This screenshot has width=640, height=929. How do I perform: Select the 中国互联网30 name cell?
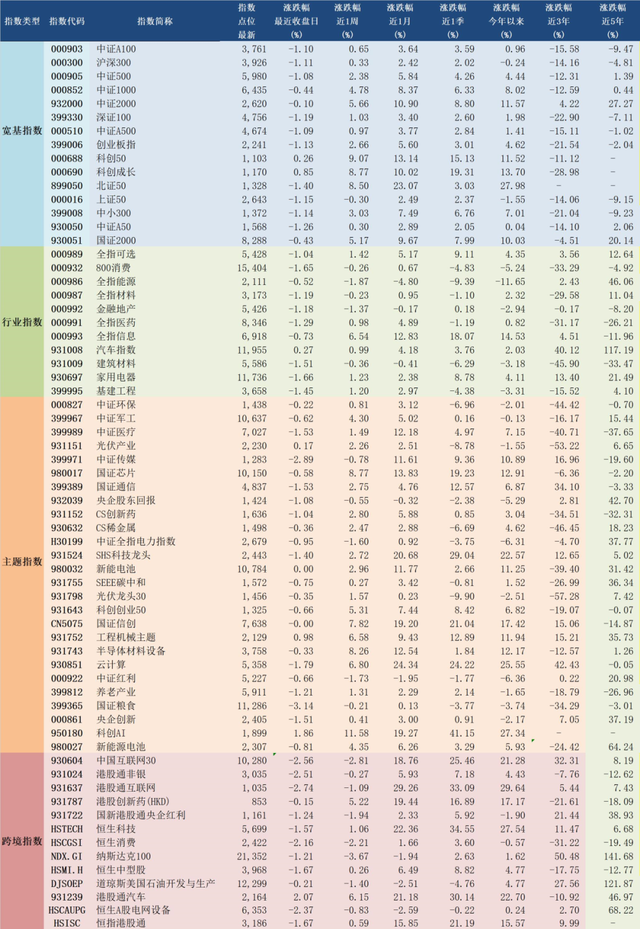[126, 760]
